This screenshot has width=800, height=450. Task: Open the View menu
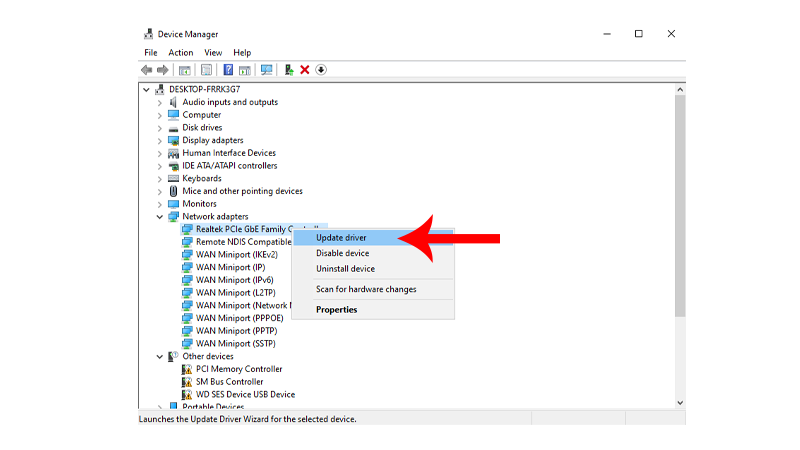pos(213,53)
